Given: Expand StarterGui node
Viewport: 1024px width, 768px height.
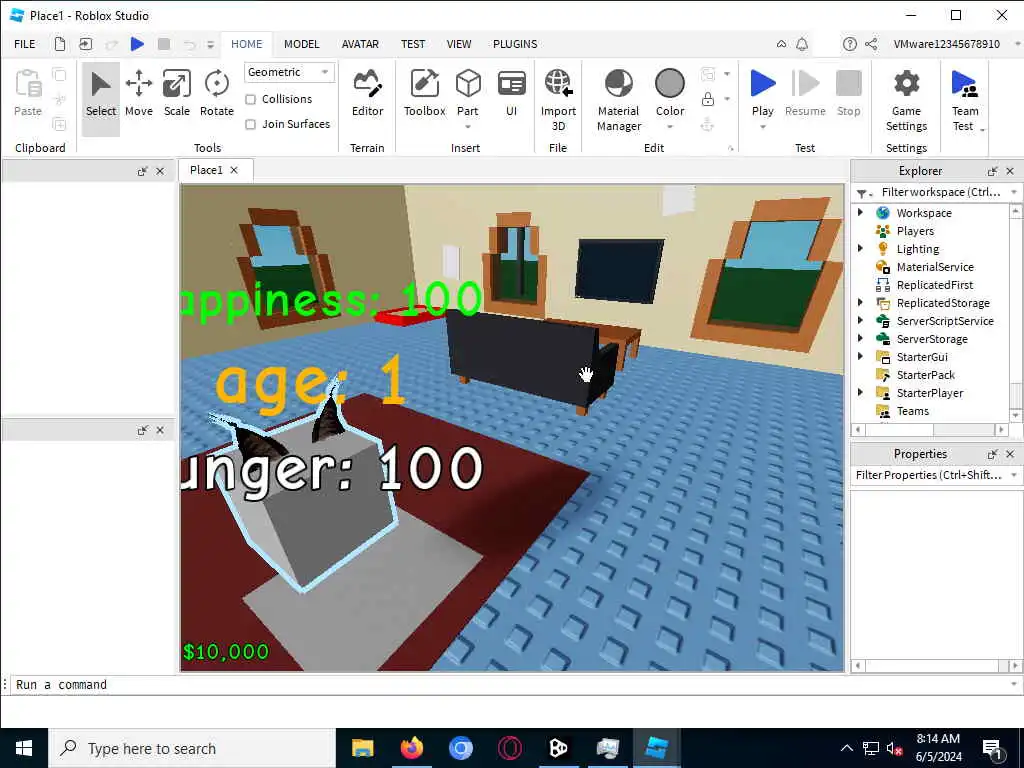Looking at the screenshot, I should tap(861, 356).
